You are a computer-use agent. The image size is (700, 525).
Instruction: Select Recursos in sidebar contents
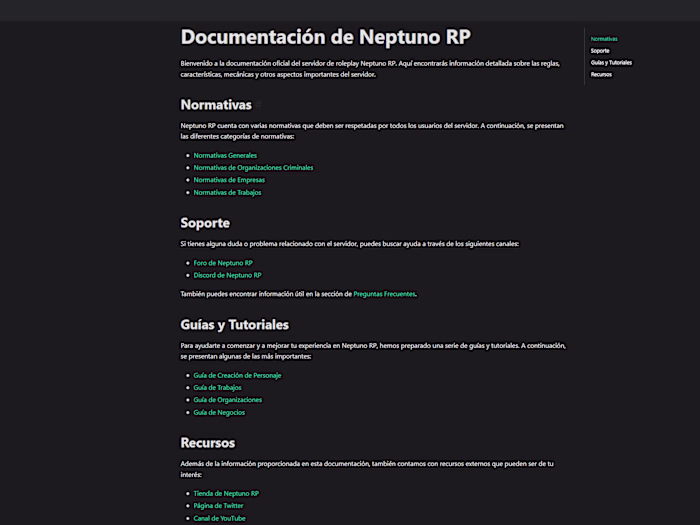[x=601, y=75]
